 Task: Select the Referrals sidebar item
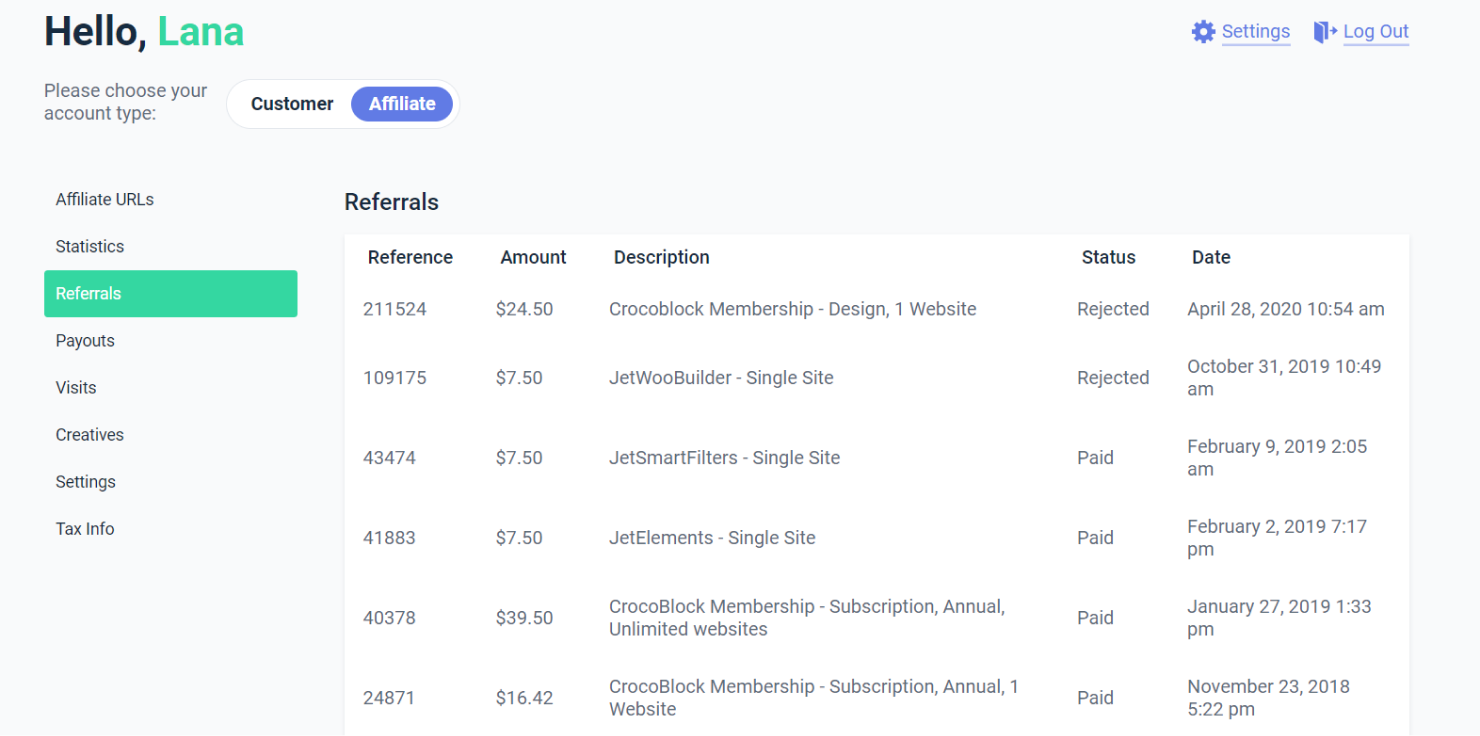pyautogui.click(x=170, y=293)
